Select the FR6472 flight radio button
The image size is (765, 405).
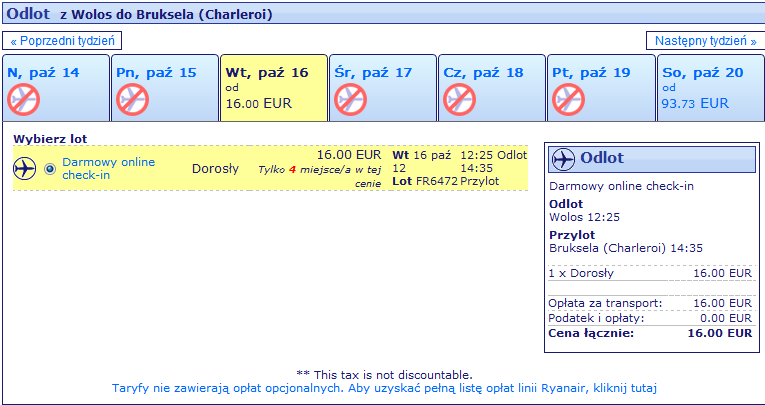[50, 169]
